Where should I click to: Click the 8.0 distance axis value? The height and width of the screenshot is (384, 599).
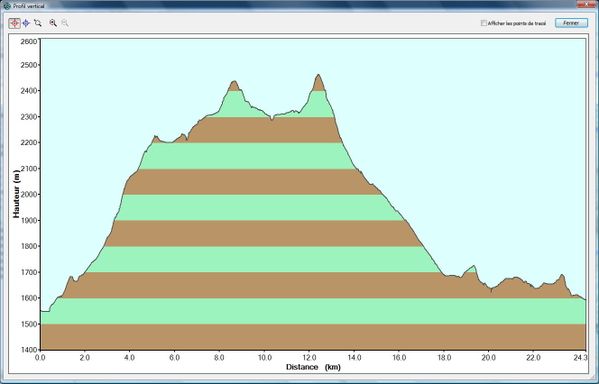coord(219,358)
